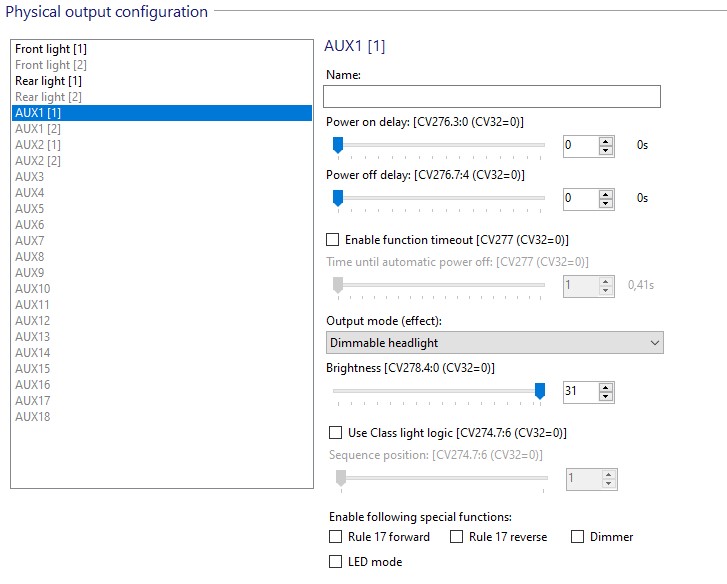Click the Power on delay slider handle
The height and width of the screenshot is (584, 727).
[338, 145]
